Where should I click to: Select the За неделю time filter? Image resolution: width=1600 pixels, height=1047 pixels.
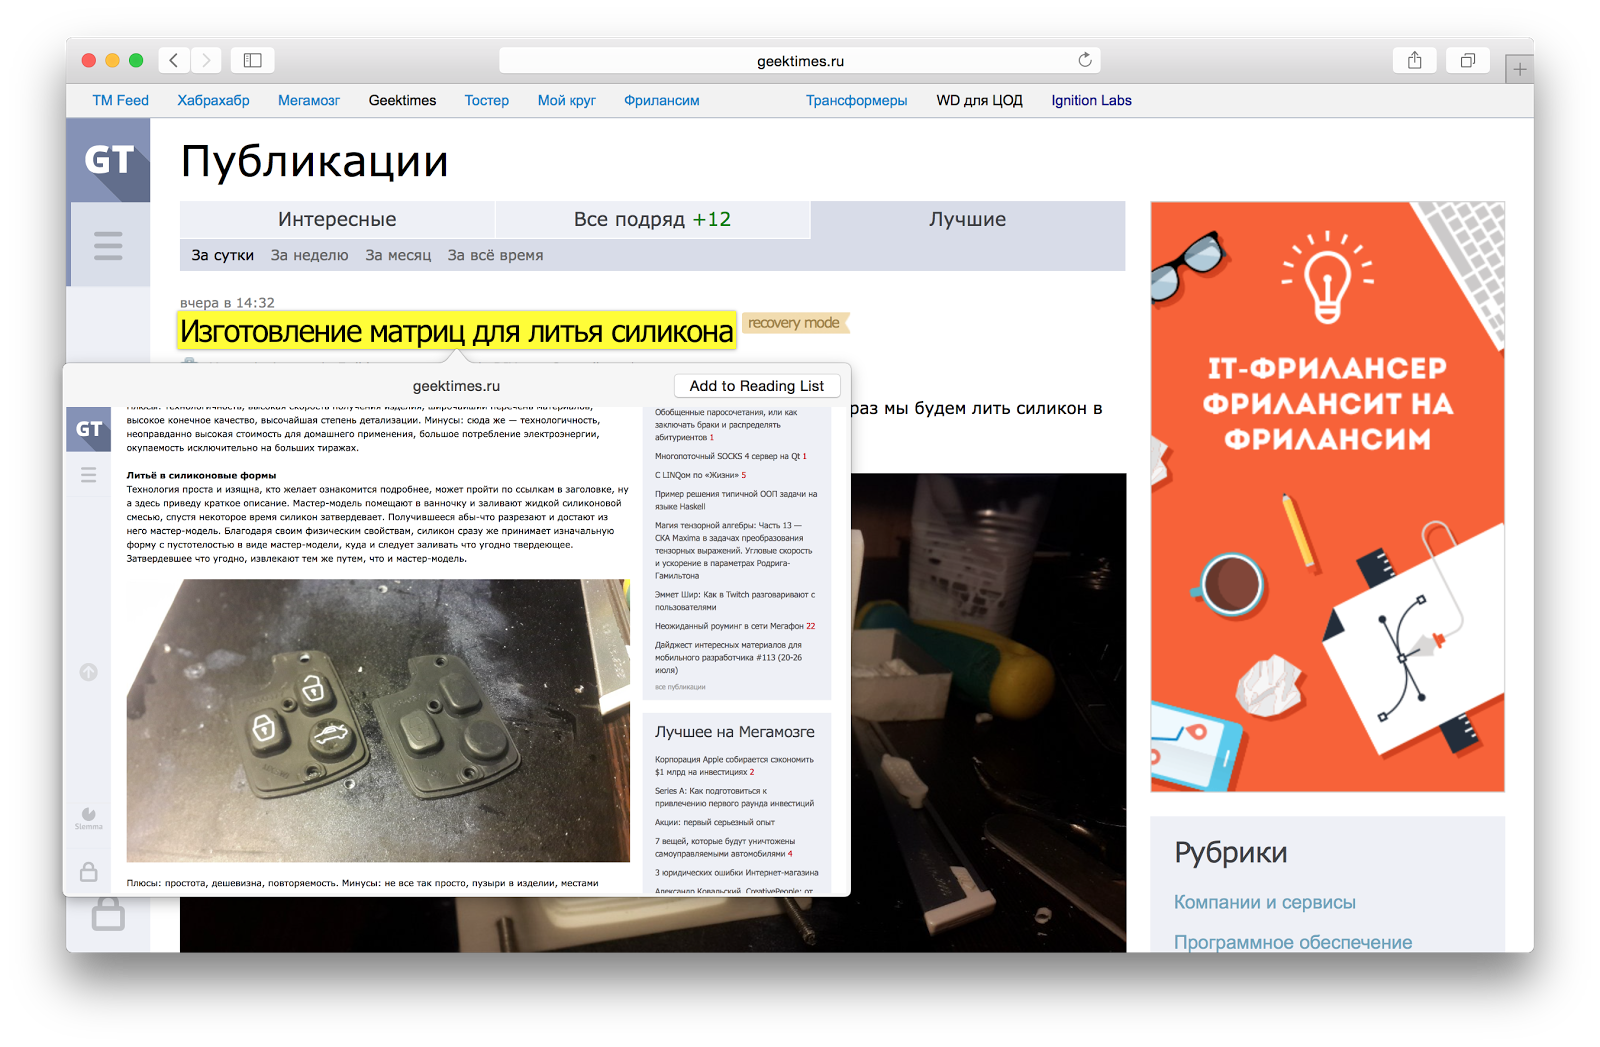[x=307, y=255]
